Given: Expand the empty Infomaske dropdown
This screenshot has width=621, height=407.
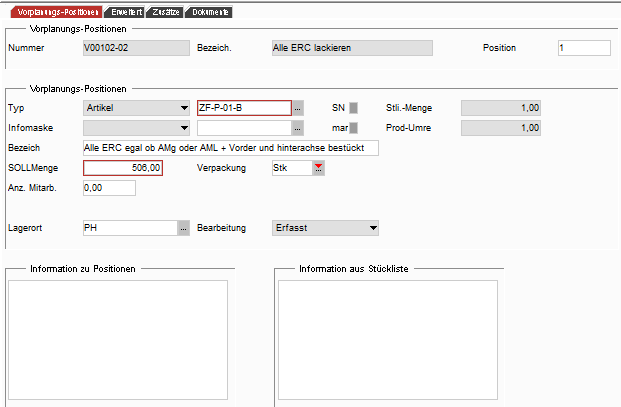Looking at the screenshot, I should [136, 128].
